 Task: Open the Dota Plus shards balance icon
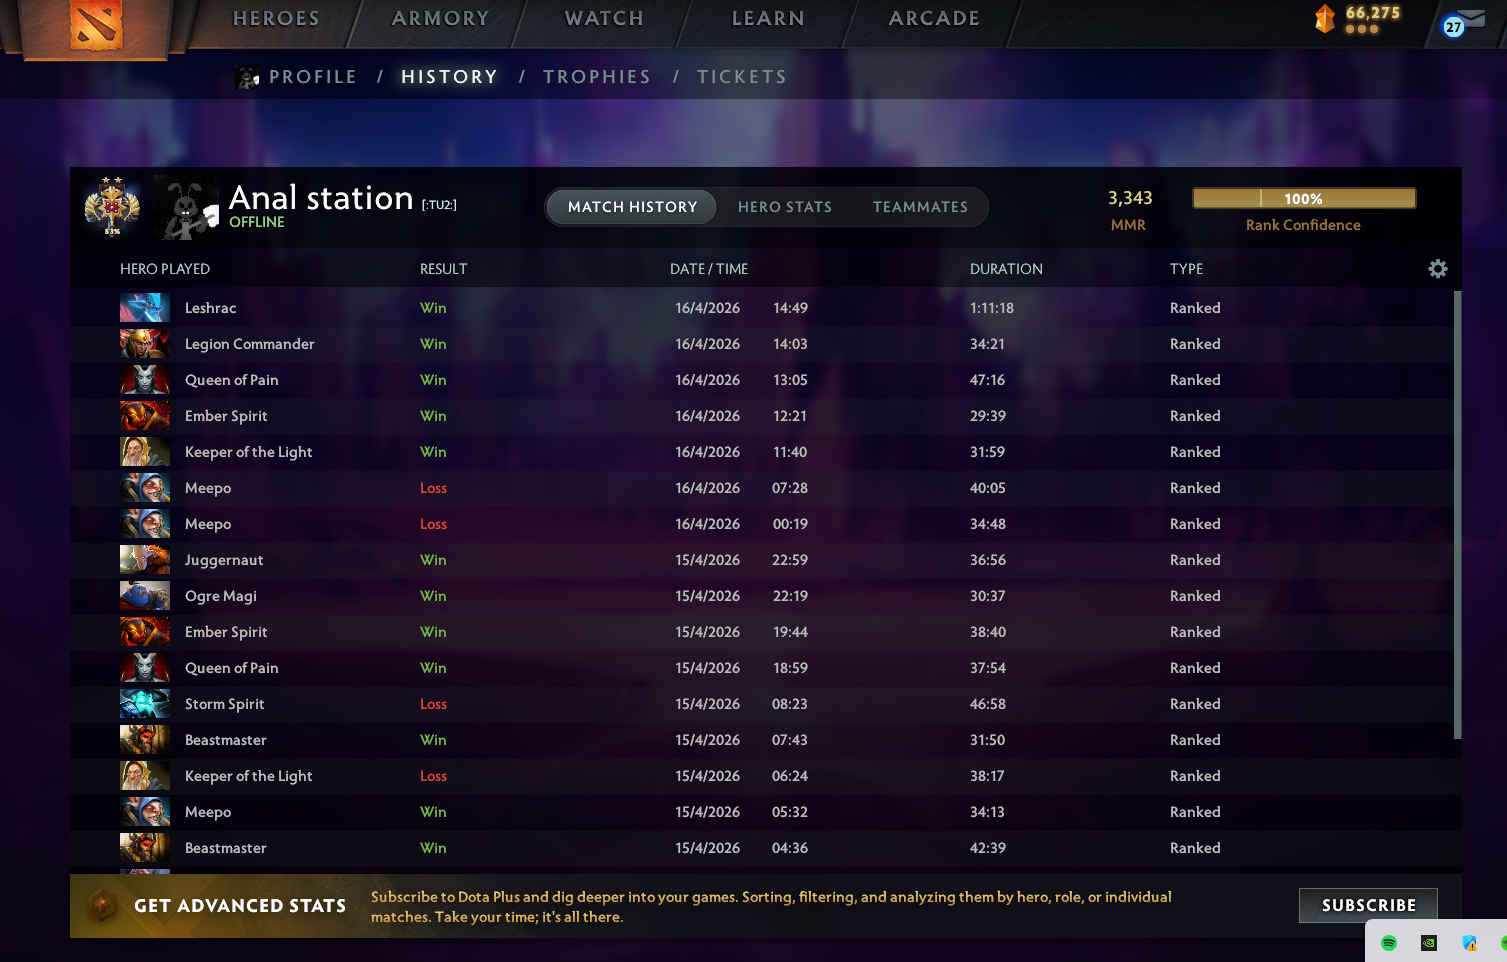(1325, 18)
